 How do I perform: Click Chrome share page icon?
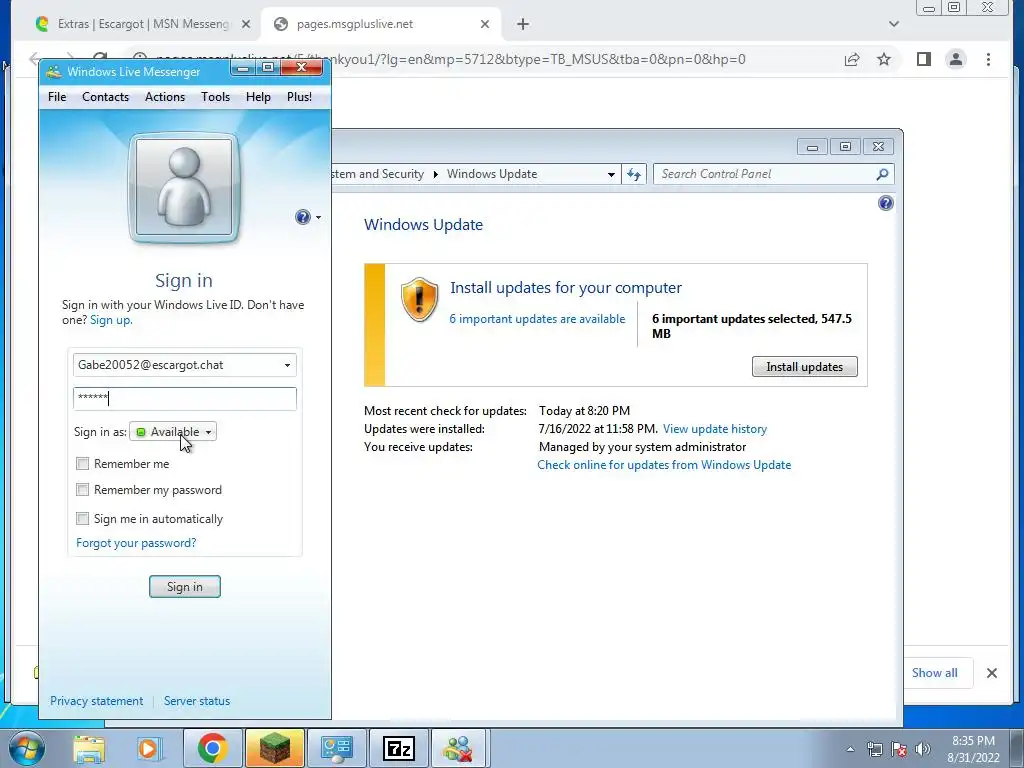(852, 59)
